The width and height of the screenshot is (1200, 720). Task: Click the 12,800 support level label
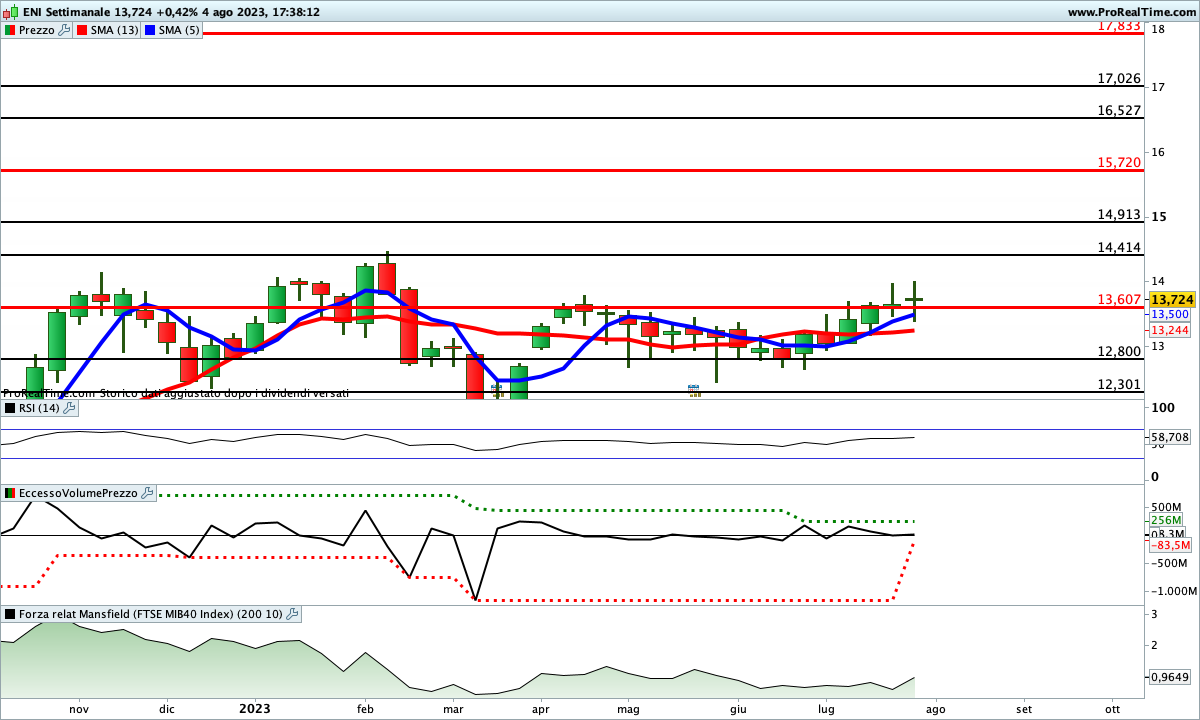pyautogui.click(x=1119, y=351)
